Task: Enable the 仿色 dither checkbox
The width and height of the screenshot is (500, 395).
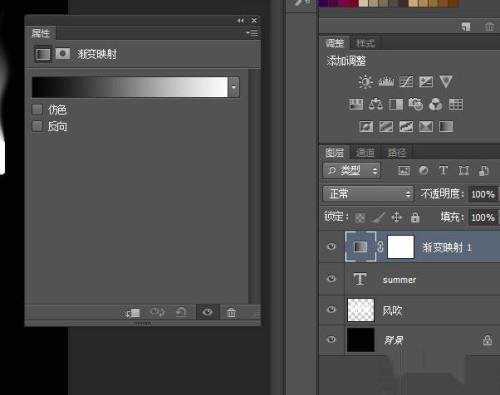Action: [x=37, y=109]
